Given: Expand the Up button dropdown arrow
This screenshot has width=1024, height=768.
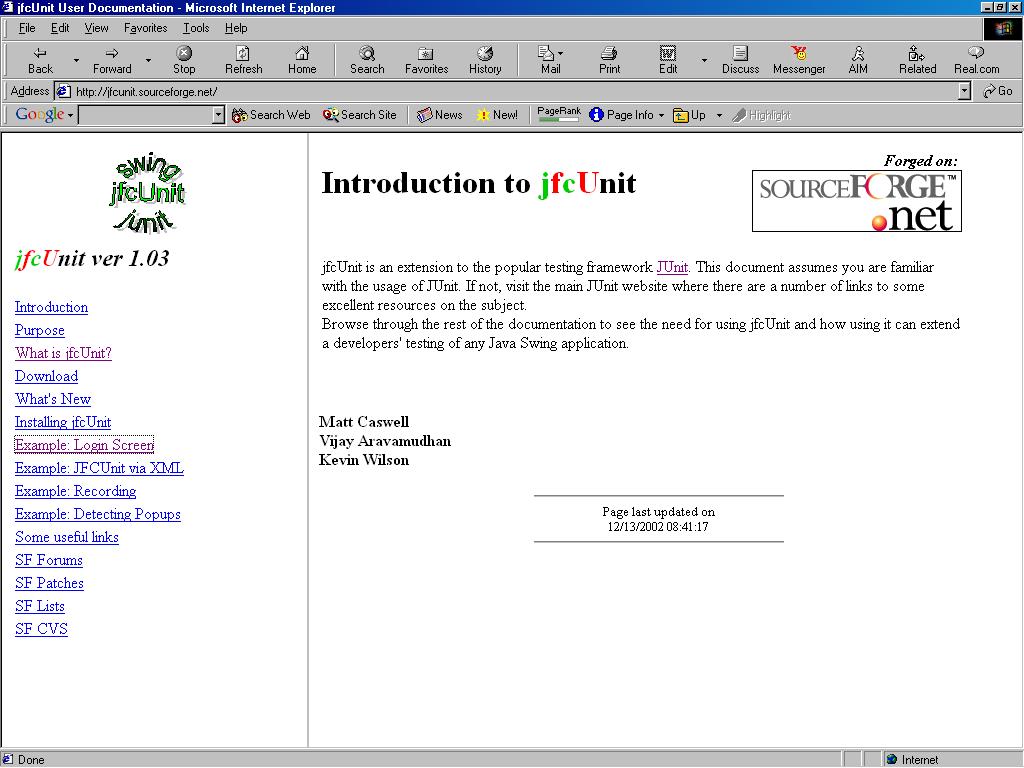Looking at the screenshot, I should click(x=719, y=115).
